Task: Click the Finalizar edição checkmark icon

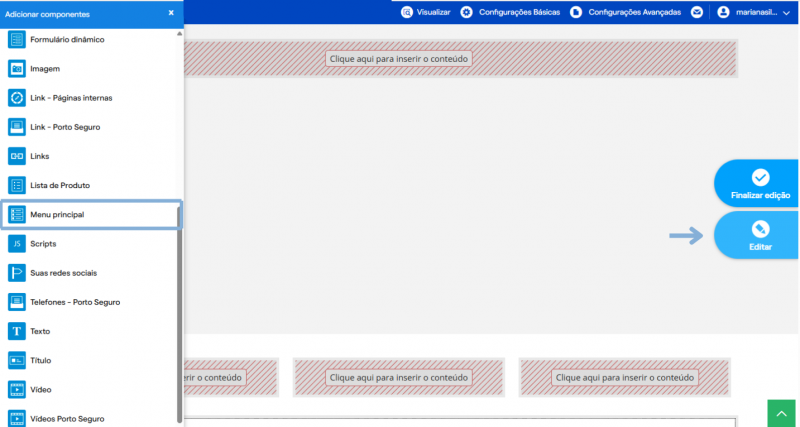Action: [x=760, y=178]
